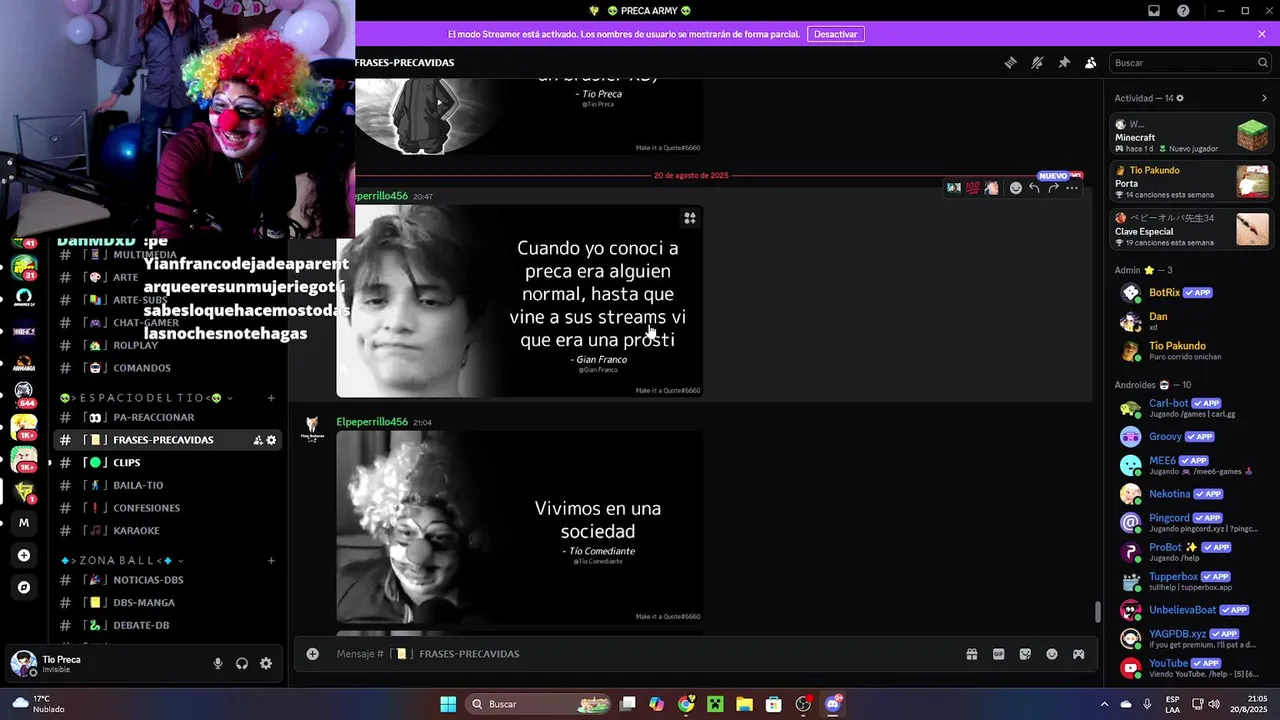The image size is (1280, 720).
Task: Open Carl-bot in the member list
Action: (x=1192, y=408)
